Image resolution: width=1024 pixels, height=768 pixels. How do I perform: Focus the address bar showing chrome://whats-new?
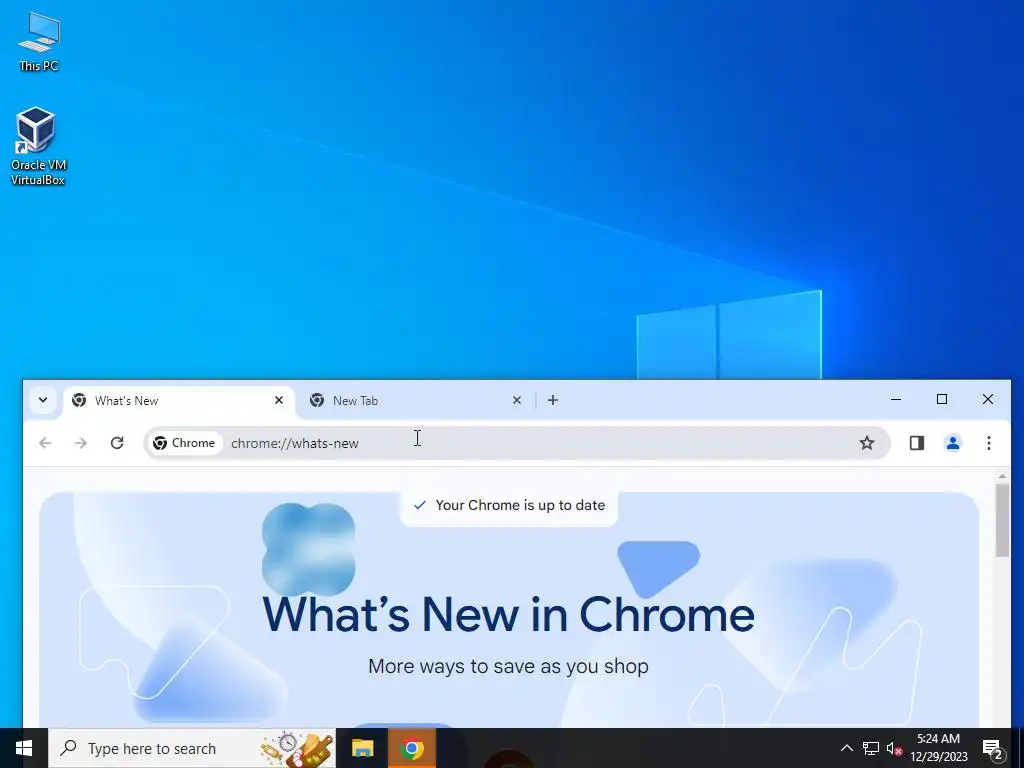click(517, 443)
